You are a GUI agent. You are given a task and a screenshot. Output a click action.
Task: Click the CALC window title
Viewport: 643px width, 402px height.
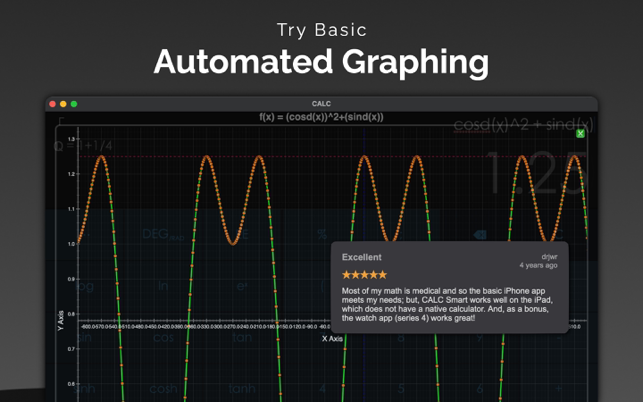point(321,104)
